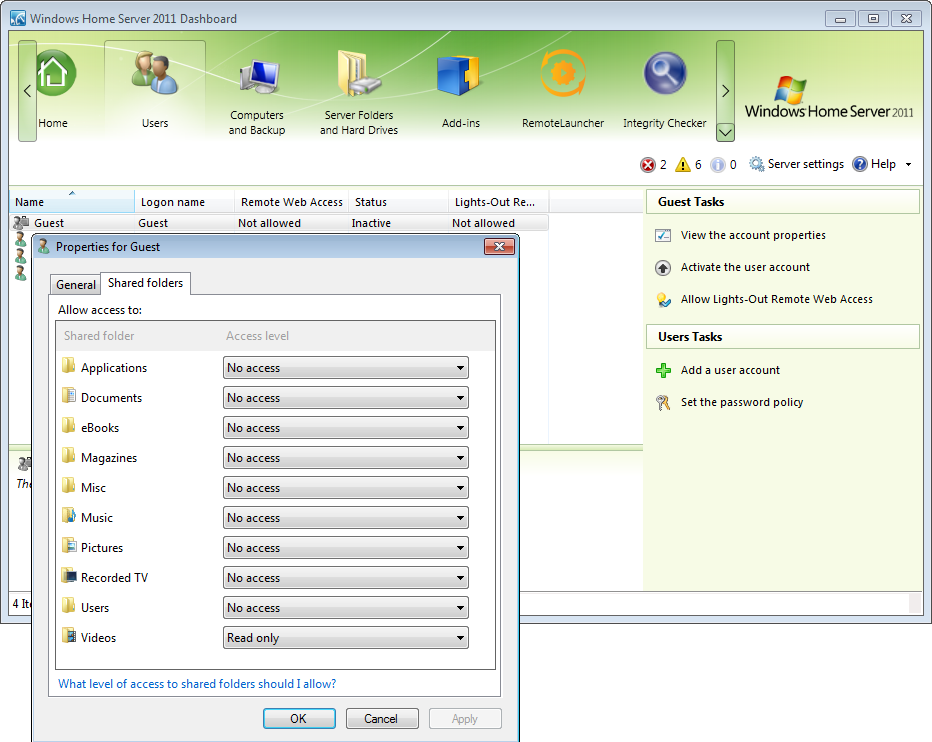Open access level dropdown for Documents
The width and height of the screenshot is (932, 742).
point(346,398)
